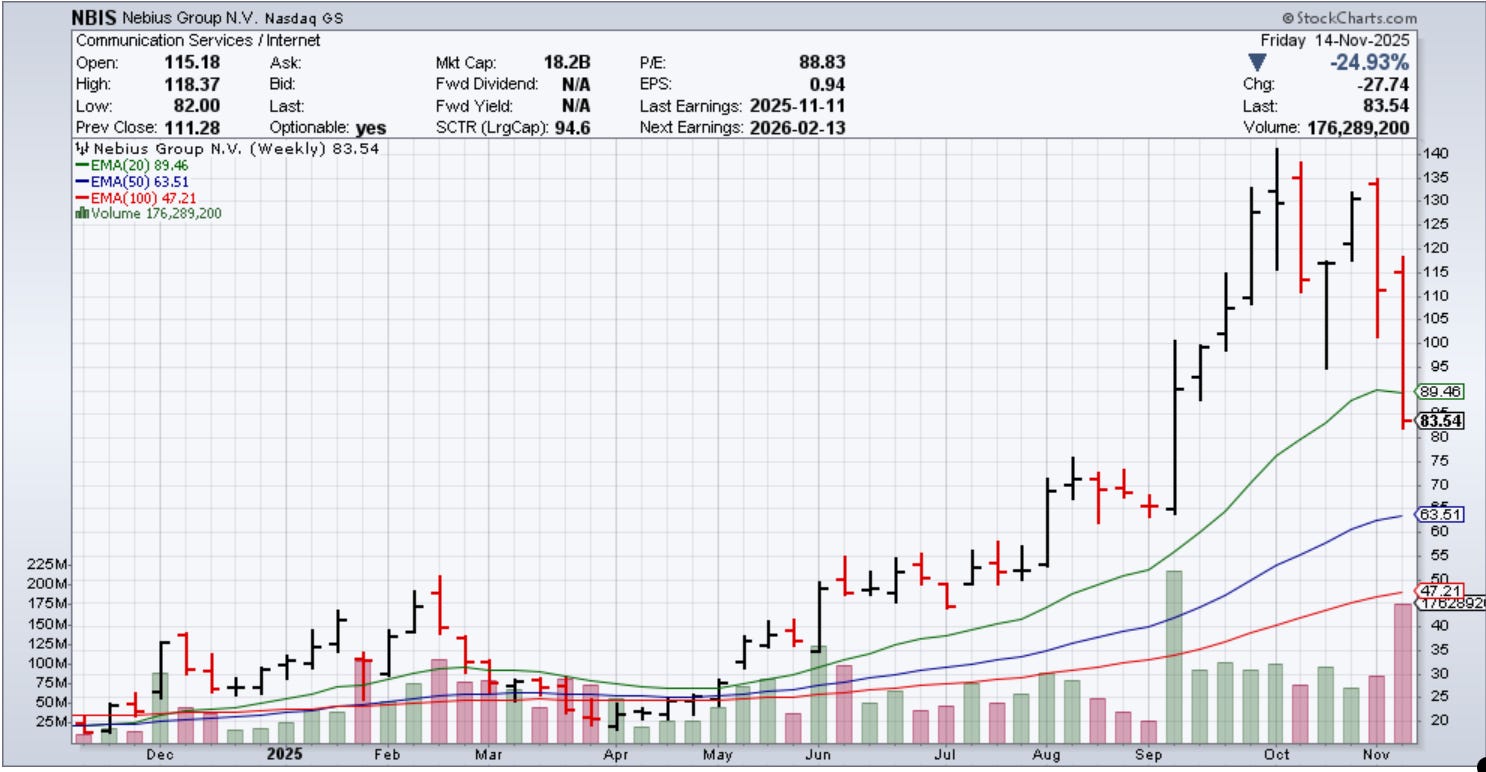The image size is (1486, 772).
Task: Click the -24.93% percent change figure
Action: coord(1370,62)
